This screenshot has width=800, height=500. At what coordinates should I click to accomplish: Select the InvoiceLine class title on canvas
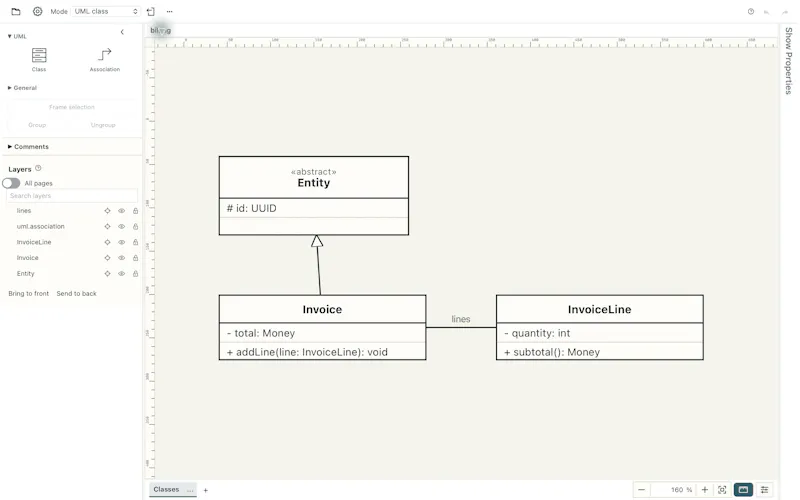[x=599, y=309]
